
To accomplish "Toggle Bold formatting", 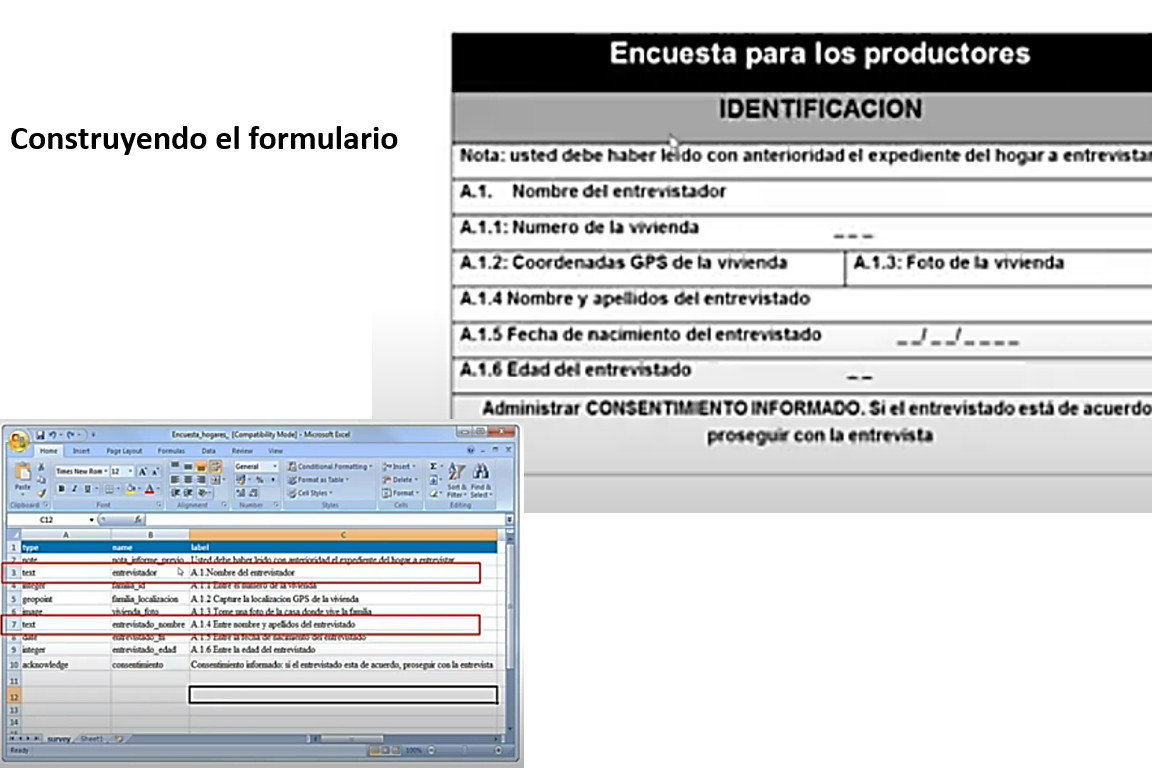I will click(61, 489).
